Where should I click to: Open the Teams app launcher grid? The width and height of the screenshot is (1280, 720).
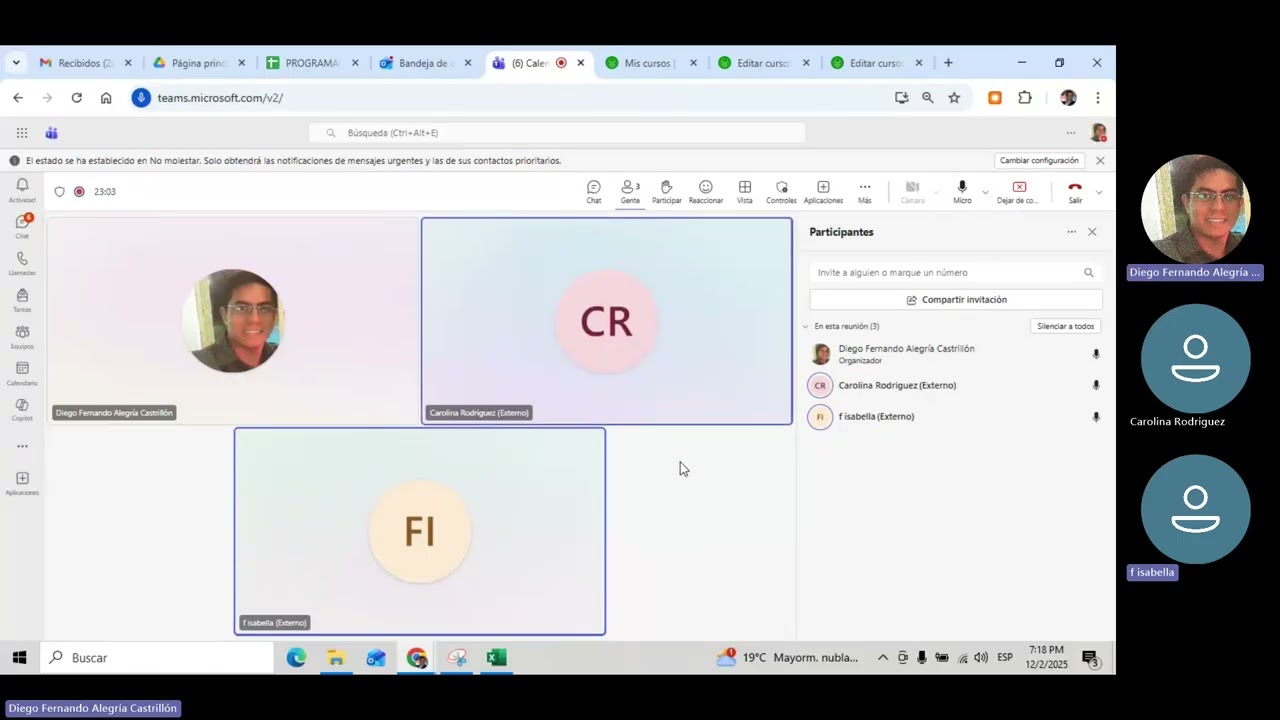click(22, 132)
